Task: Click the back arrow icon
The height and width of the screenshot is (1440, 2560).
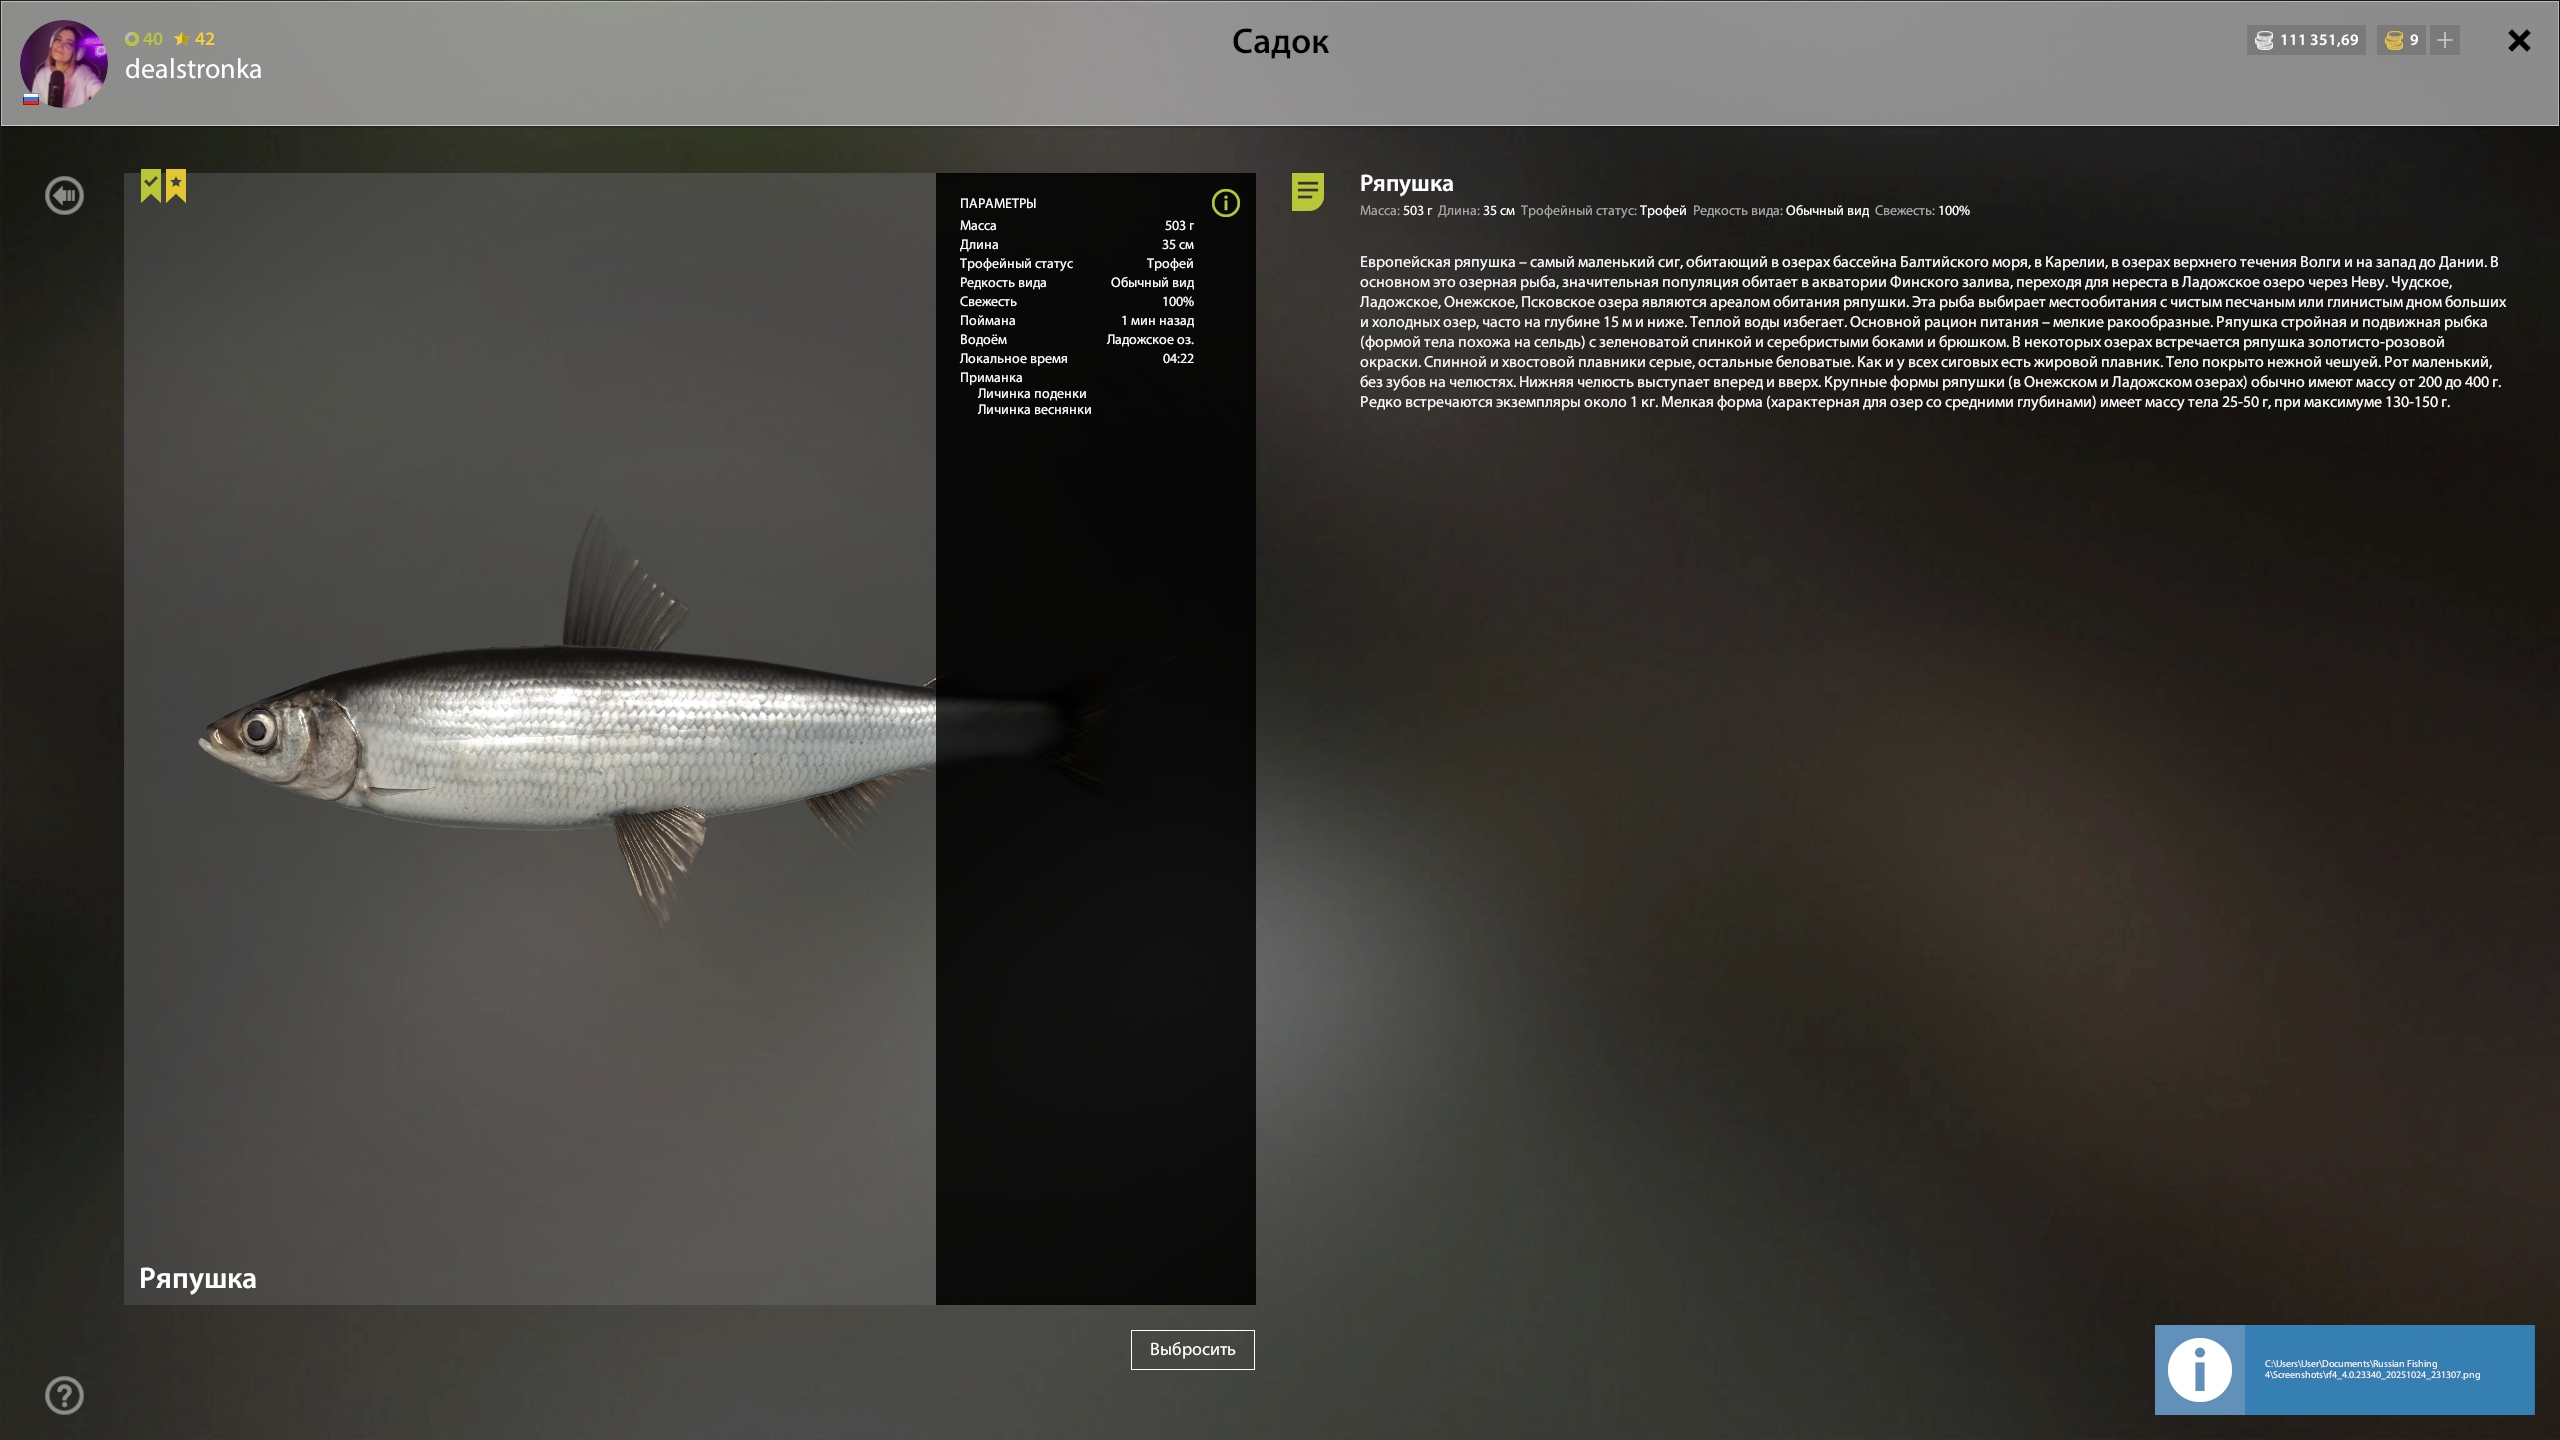Action: (x=64, y=195)
